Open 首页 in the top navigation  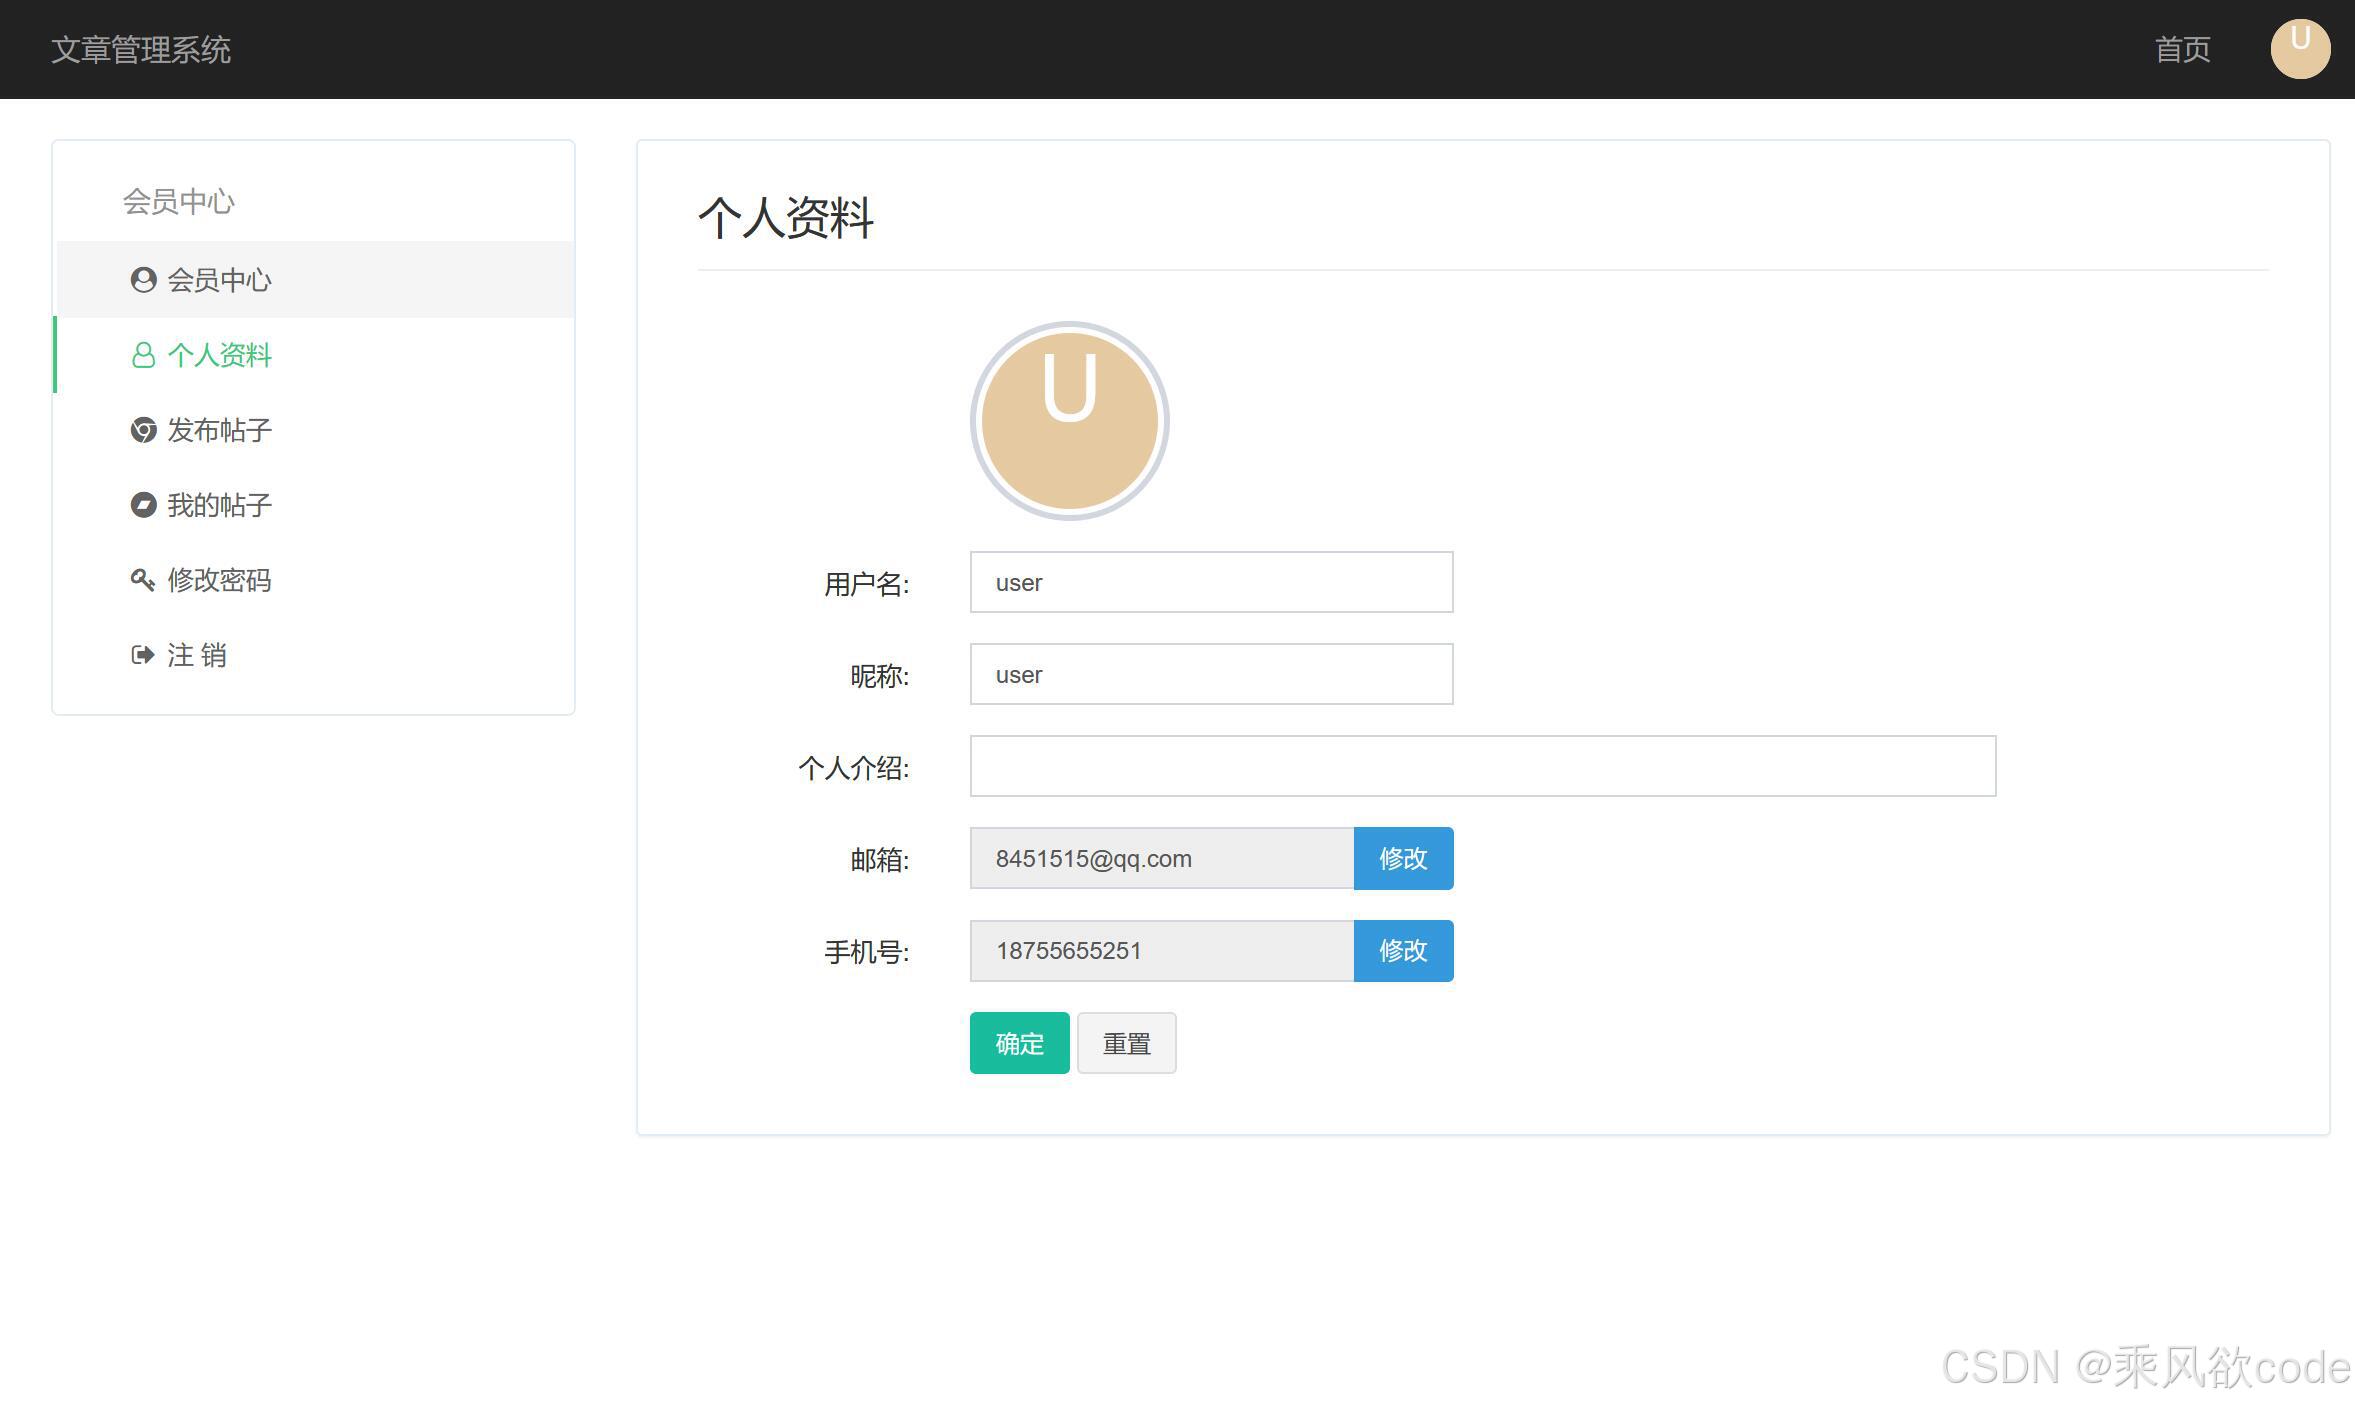2182,49
